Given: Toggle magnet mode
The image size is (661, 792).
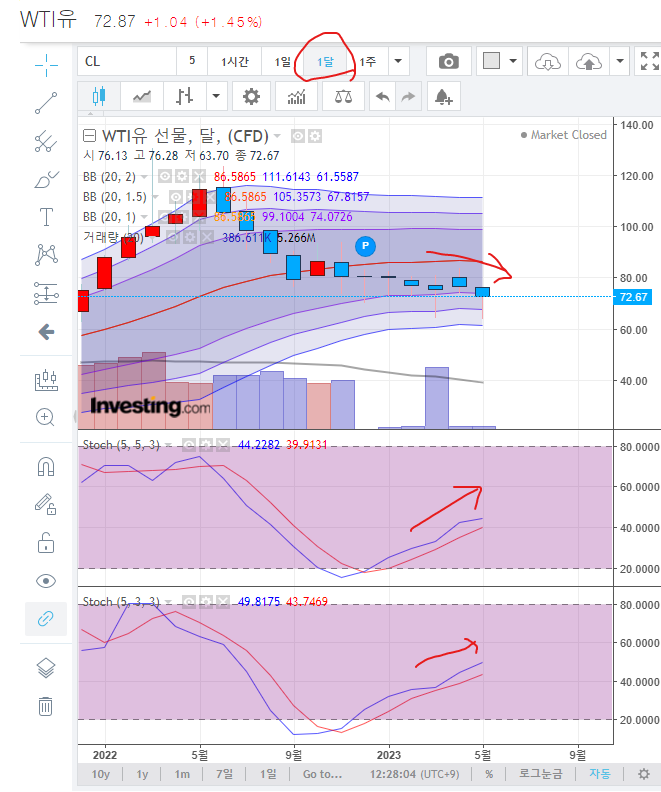Looking at the screenshot, I should pyautogui.click(x=46, y=467).
